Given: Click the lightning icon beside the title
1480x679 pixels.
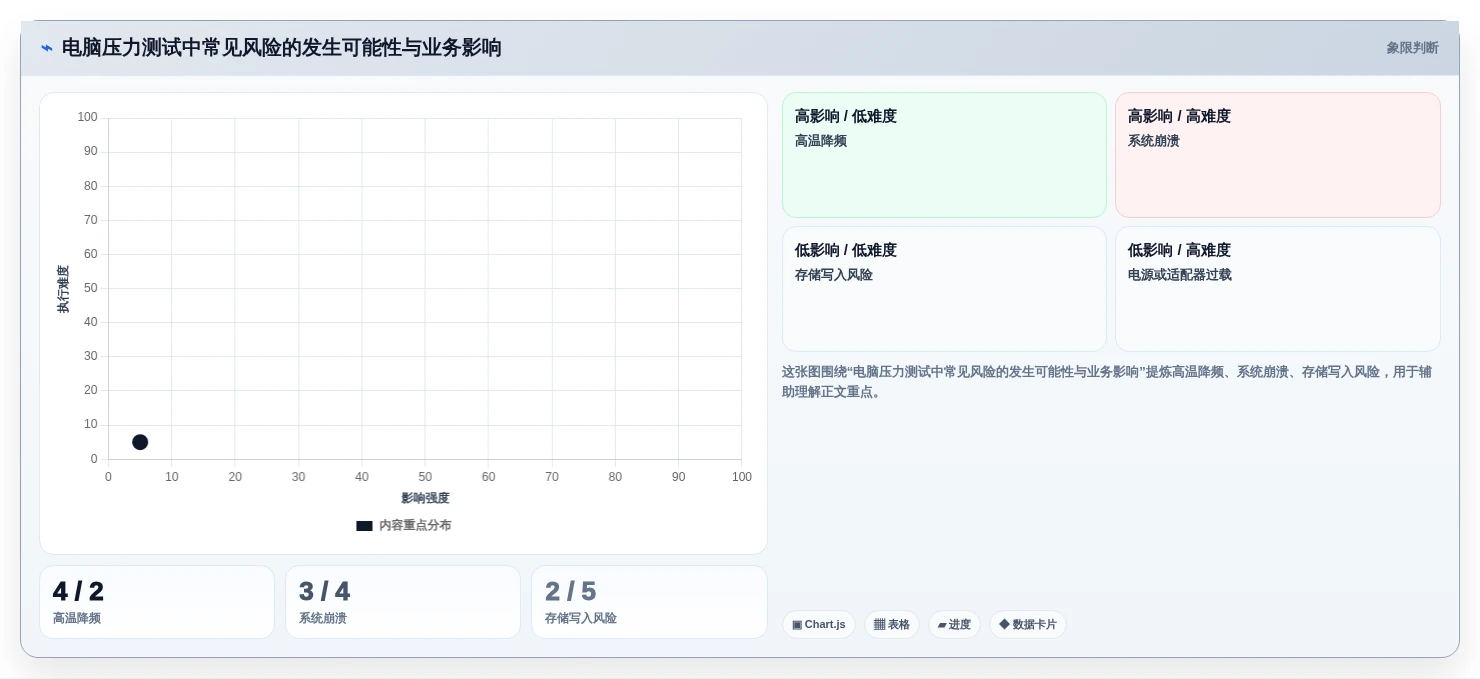Looking at the screenshot, I should [x=47, y=48].
